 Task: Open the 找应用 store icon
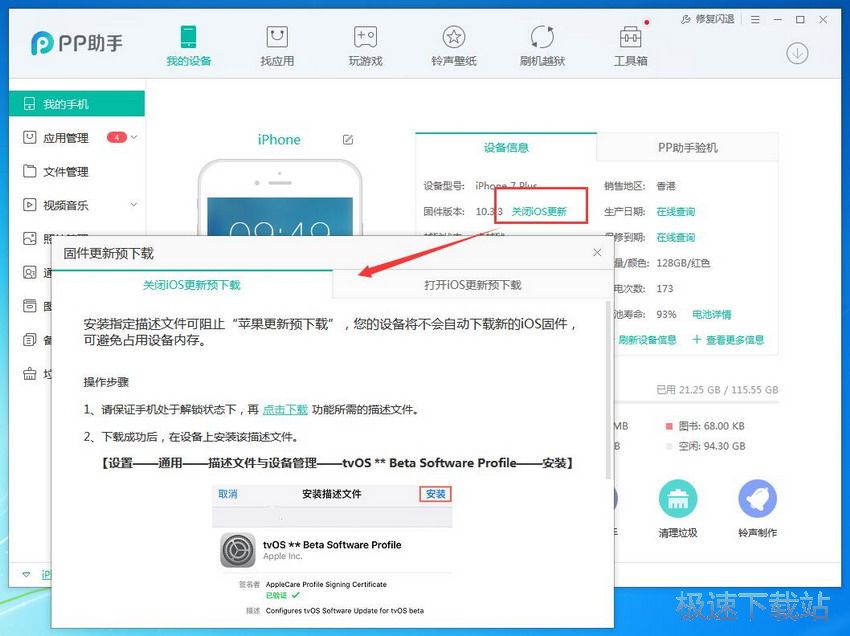click(x=277, y=46)
